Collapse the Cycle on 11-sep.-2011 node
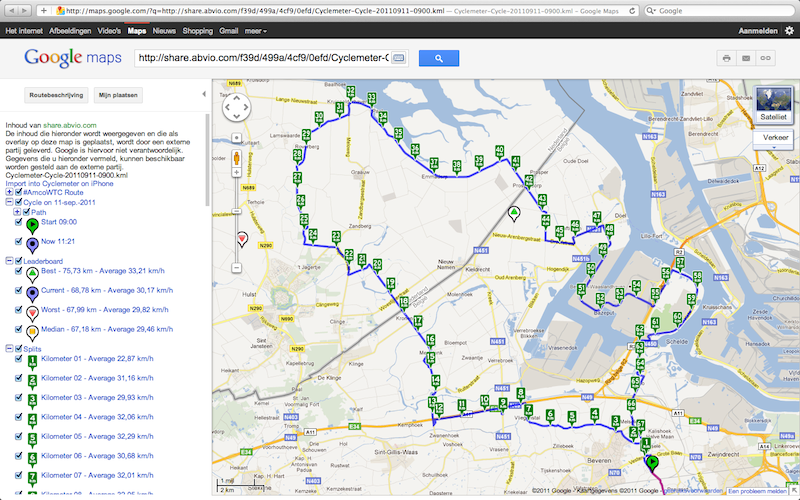Screen dimensions: 800x500 [x=9, y=202]
